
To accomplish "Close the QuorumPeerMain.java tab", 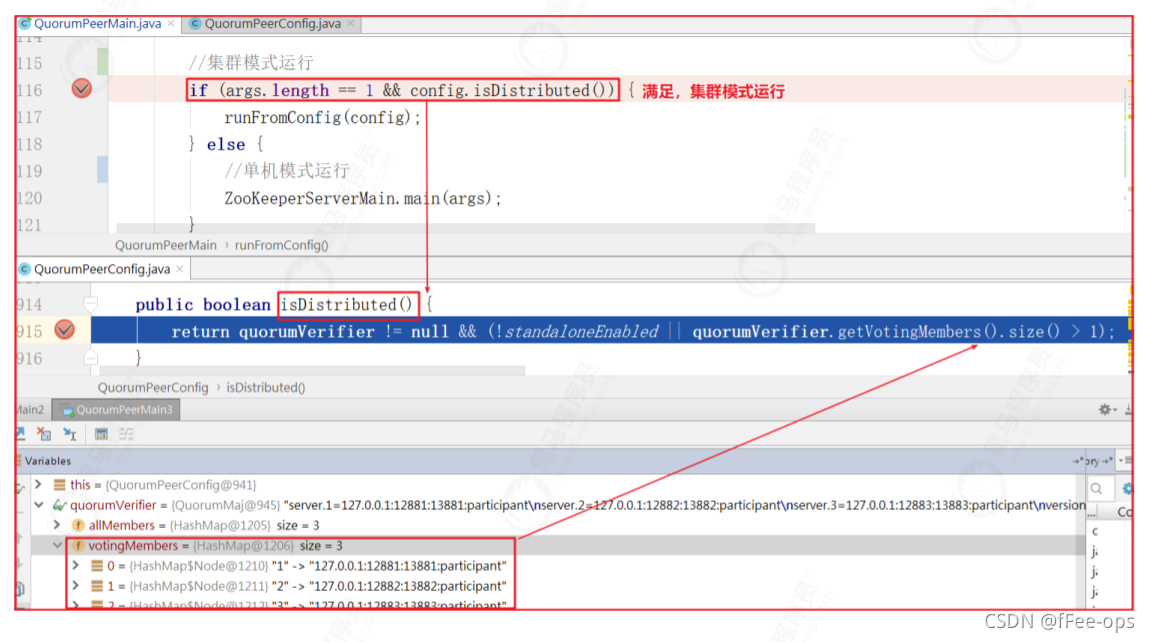I will 171,23.
